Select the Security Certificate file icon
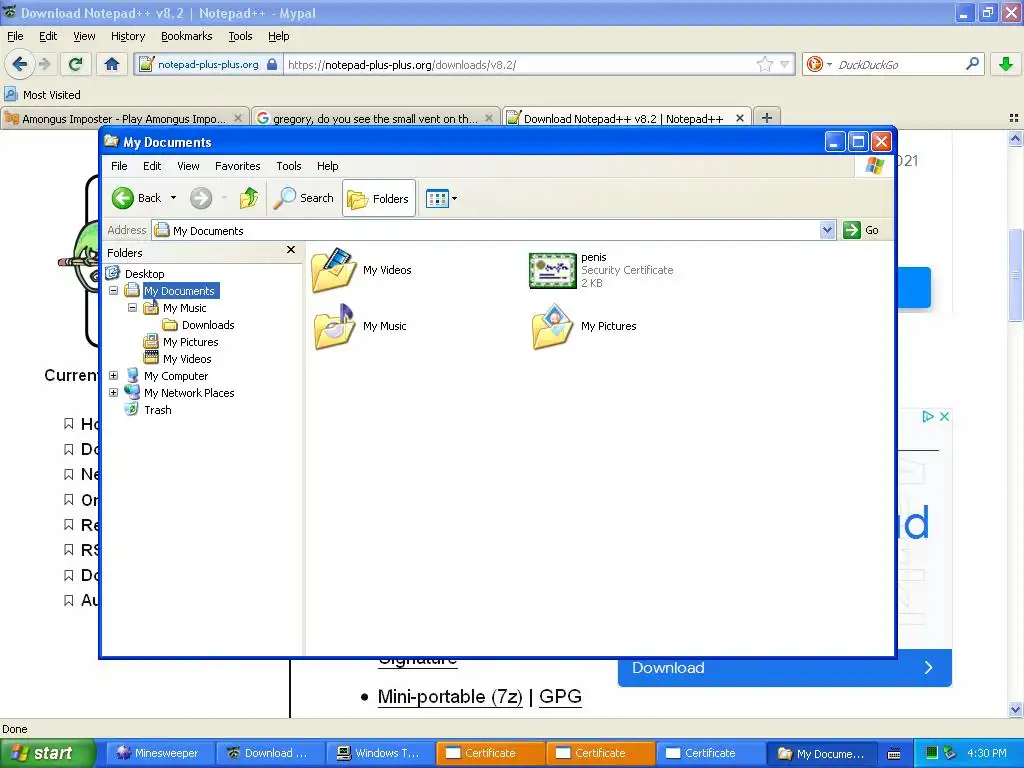 552,270
